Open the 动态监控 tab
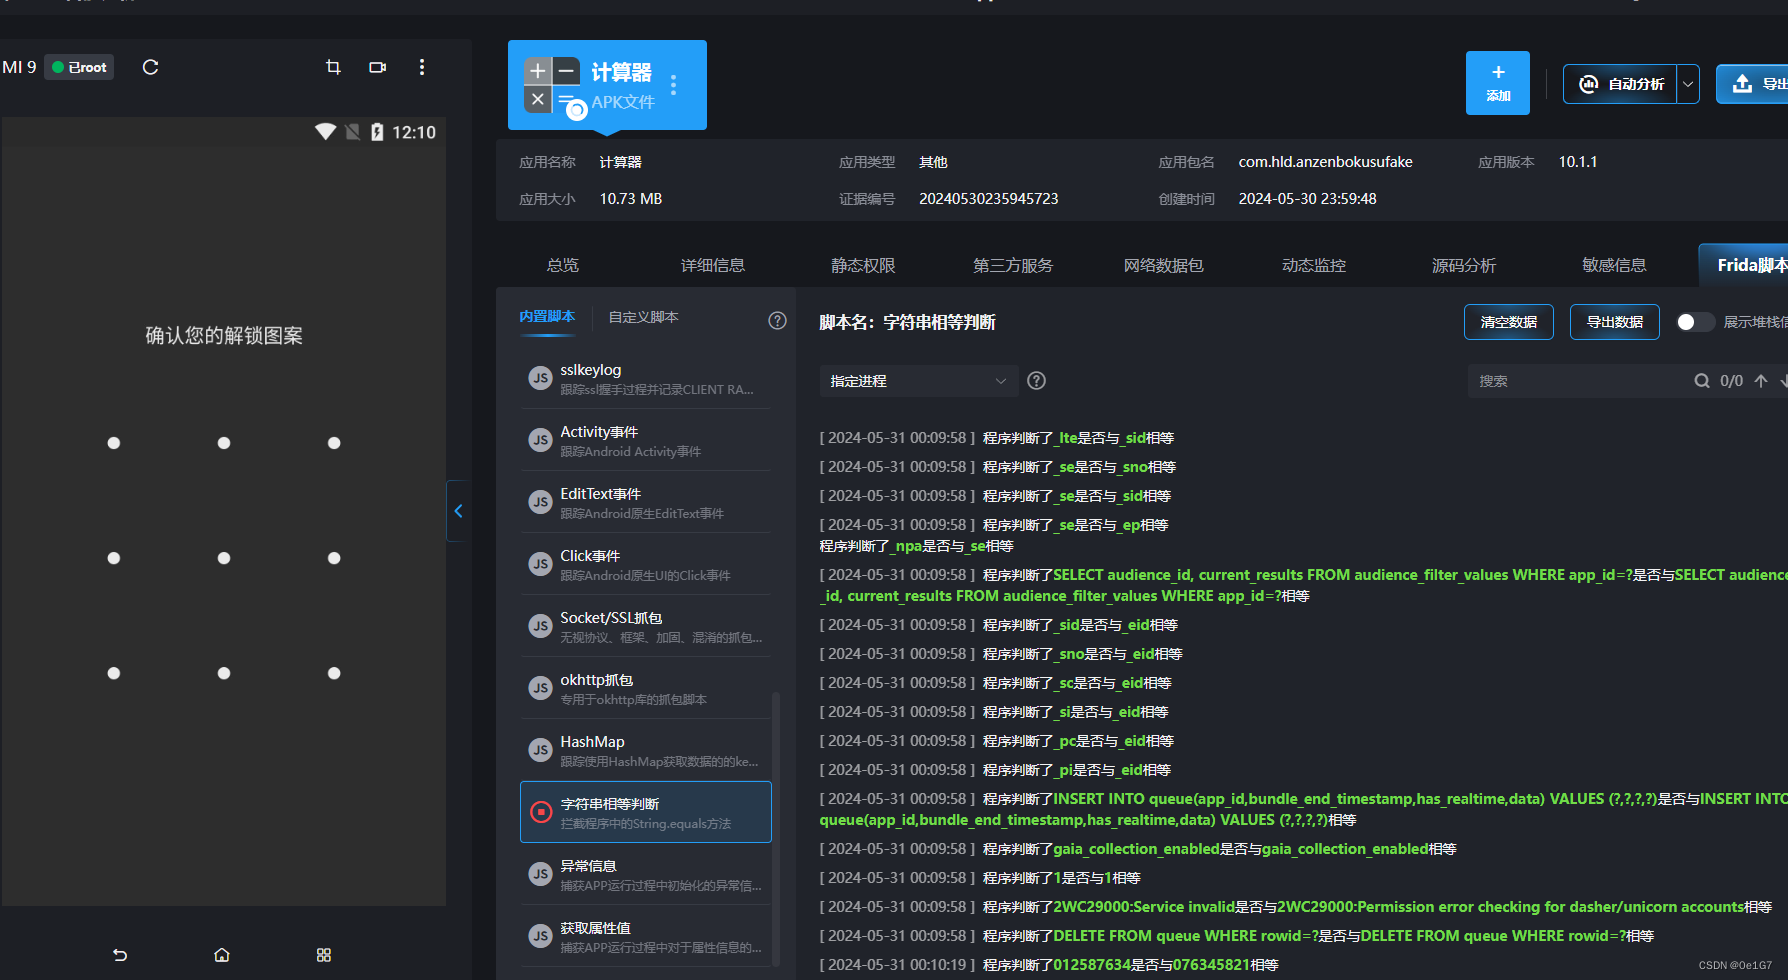Viewport: 1788px width, 980px height. tap(1314, 265)
